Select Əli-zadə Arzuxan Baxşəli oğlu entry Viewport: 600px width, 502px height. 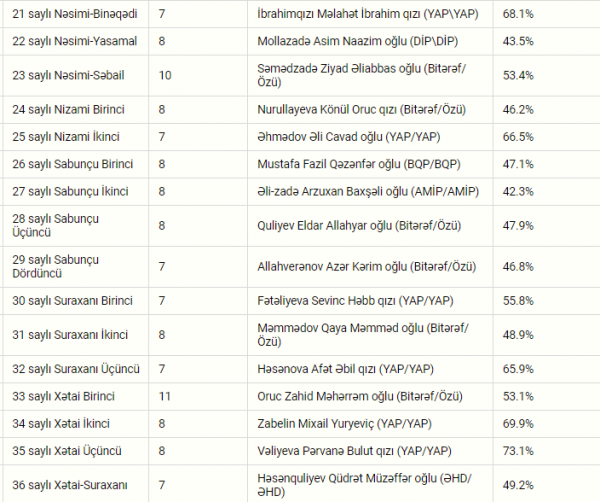point(368,191)
